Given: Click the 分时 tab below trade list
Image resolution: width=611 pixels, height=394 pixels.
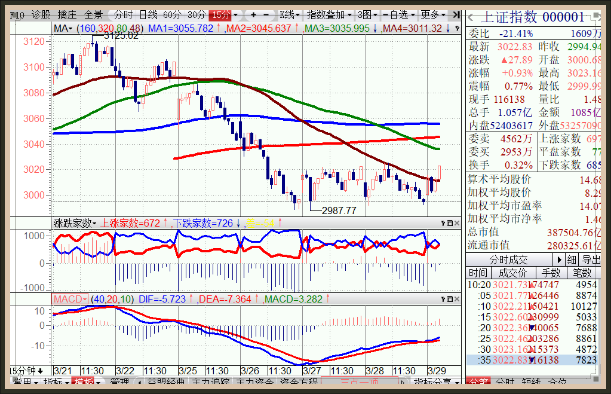Looking at the screenshot, I should (505, 382).
